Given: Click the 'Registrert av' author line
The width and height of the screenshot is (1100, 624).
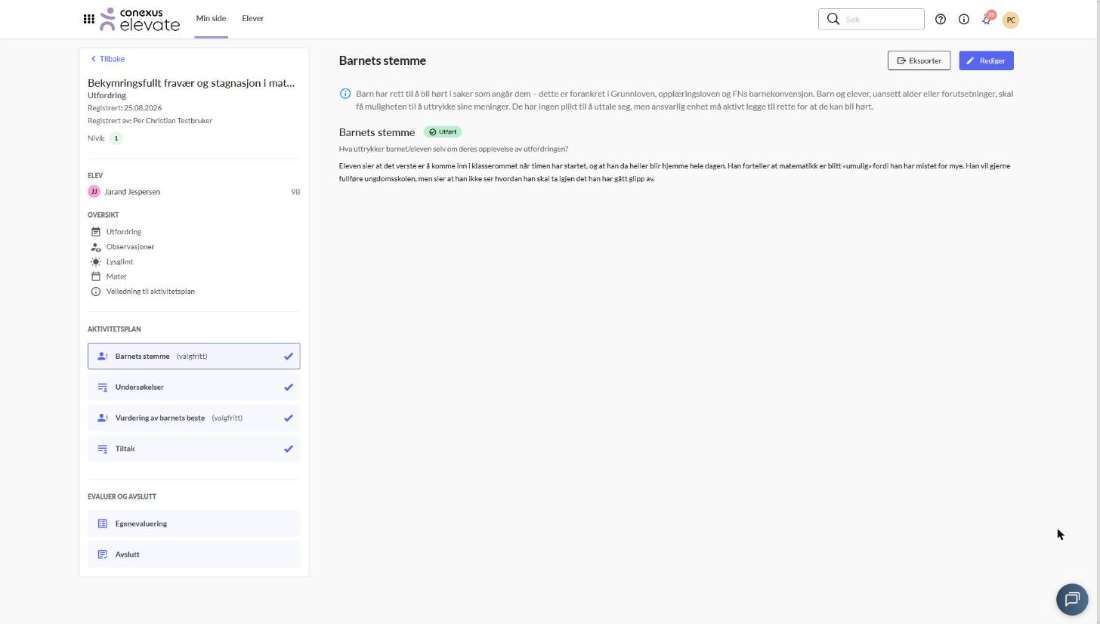Looking at the screenshot, I should (x=150, y=121).
